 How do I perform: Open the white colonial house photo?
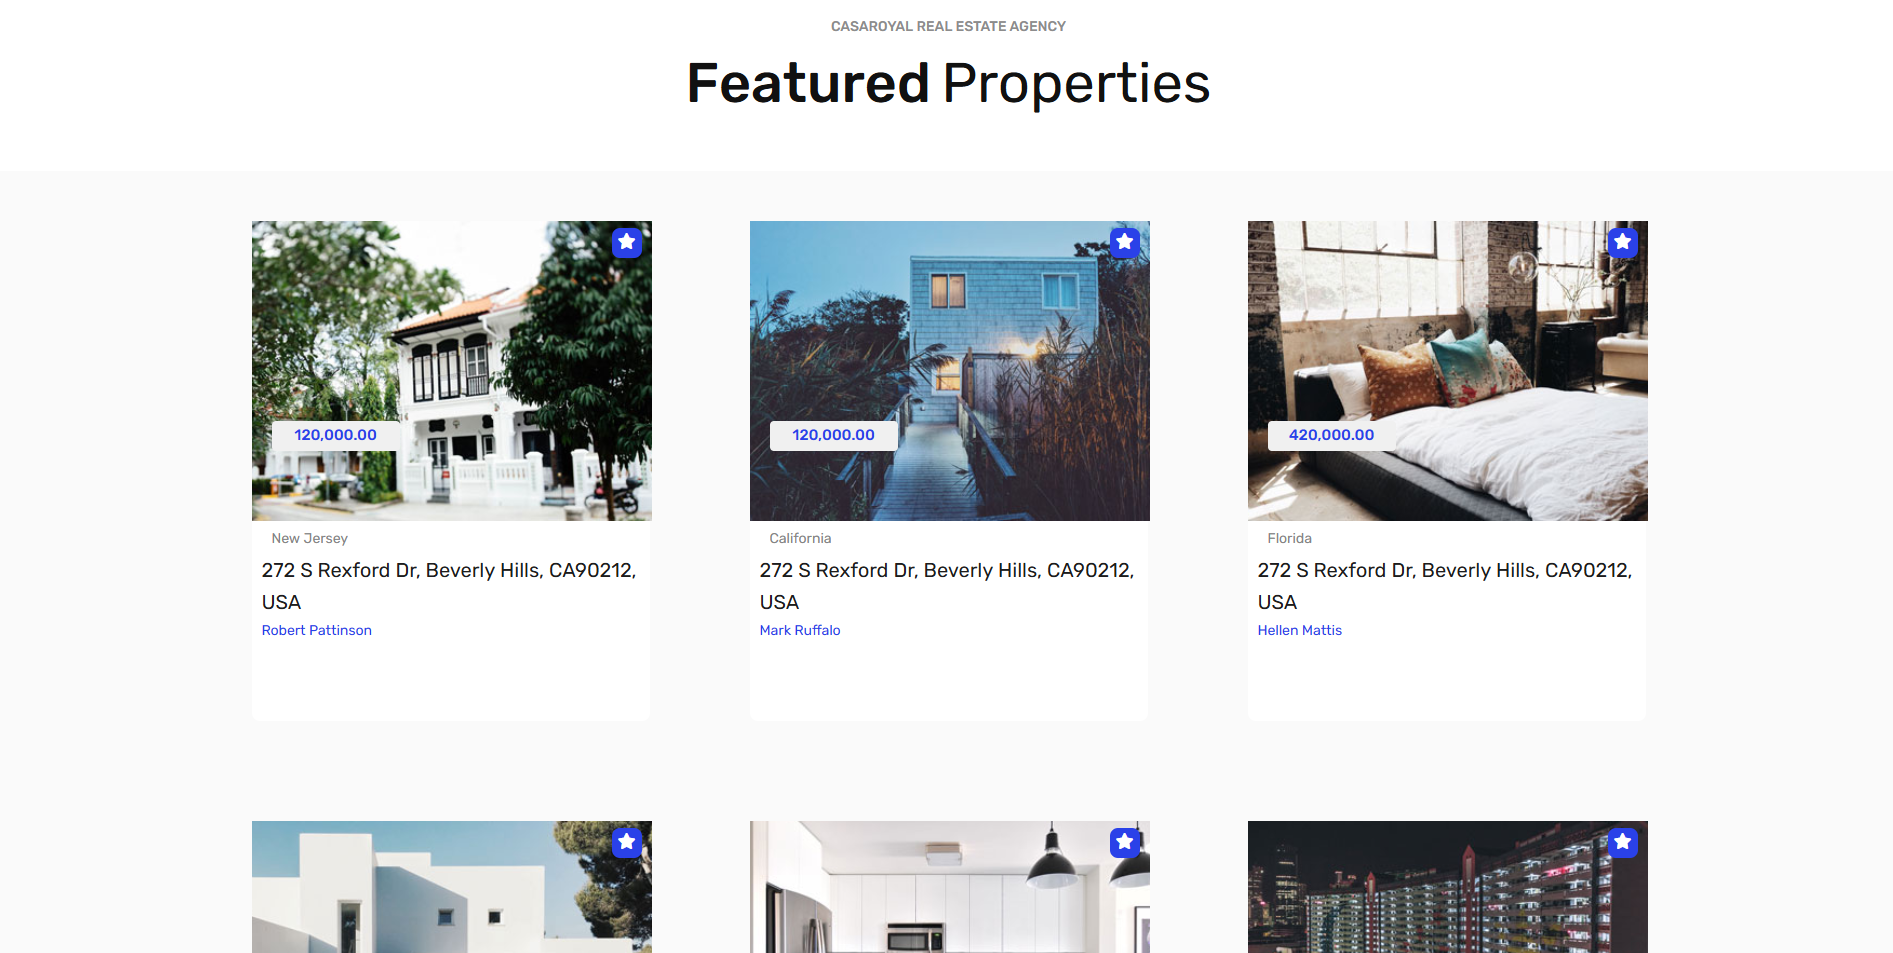tap(452, 371)
